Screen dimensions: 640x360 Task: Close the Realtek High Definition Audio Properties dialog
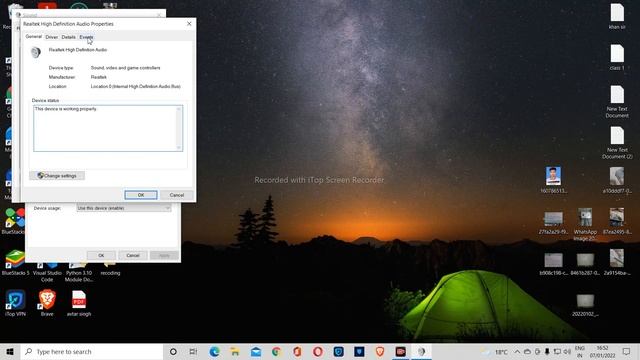point(189,24)
